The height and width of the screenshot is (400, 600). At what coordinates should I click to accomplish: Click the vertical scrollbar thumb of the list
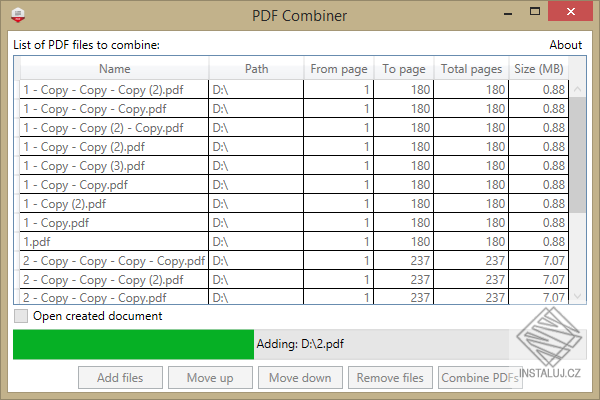pyautogui.click(x=577, y=155)
